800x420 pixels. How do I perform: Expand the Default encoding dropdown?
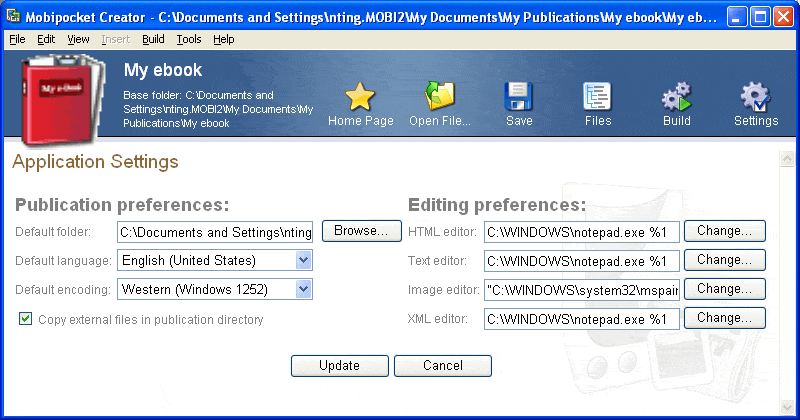tap(304, 289)
